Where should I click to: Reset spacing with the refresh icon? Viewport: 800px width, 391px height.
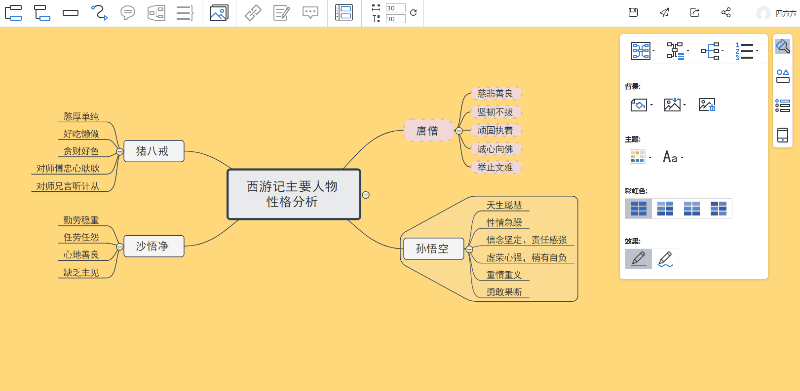tap(413, 13)
